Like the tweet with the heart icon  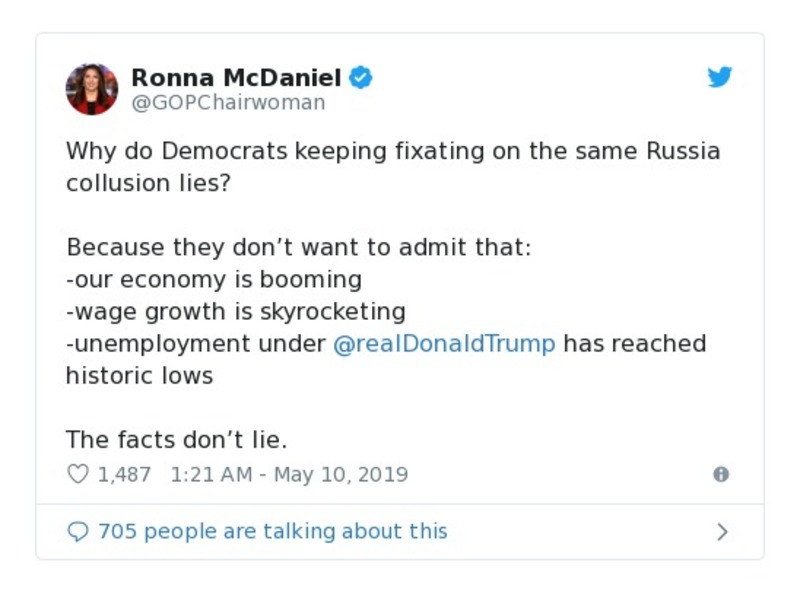[x=77, y=474]
